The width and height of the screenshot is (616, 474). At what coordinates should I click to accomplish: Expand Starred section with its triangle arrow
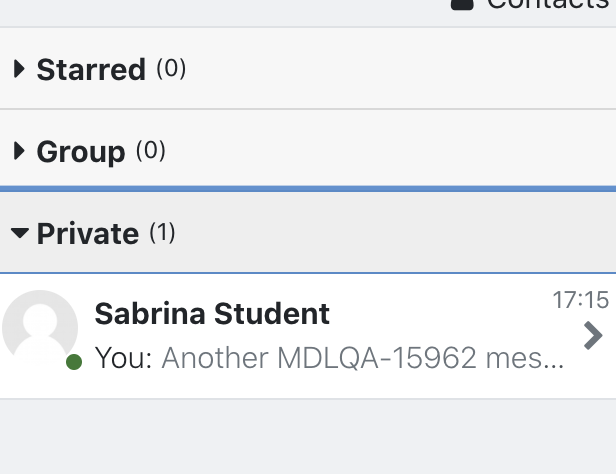point(19,69)
